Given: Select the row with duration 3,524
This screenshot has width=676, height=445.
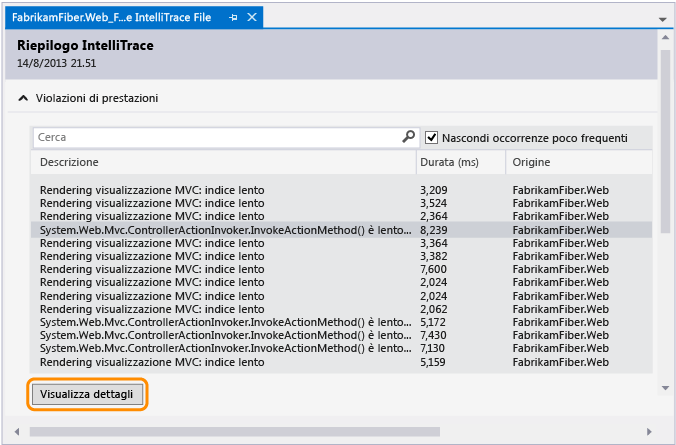Looking at the screenshot, I should [341, 203].
